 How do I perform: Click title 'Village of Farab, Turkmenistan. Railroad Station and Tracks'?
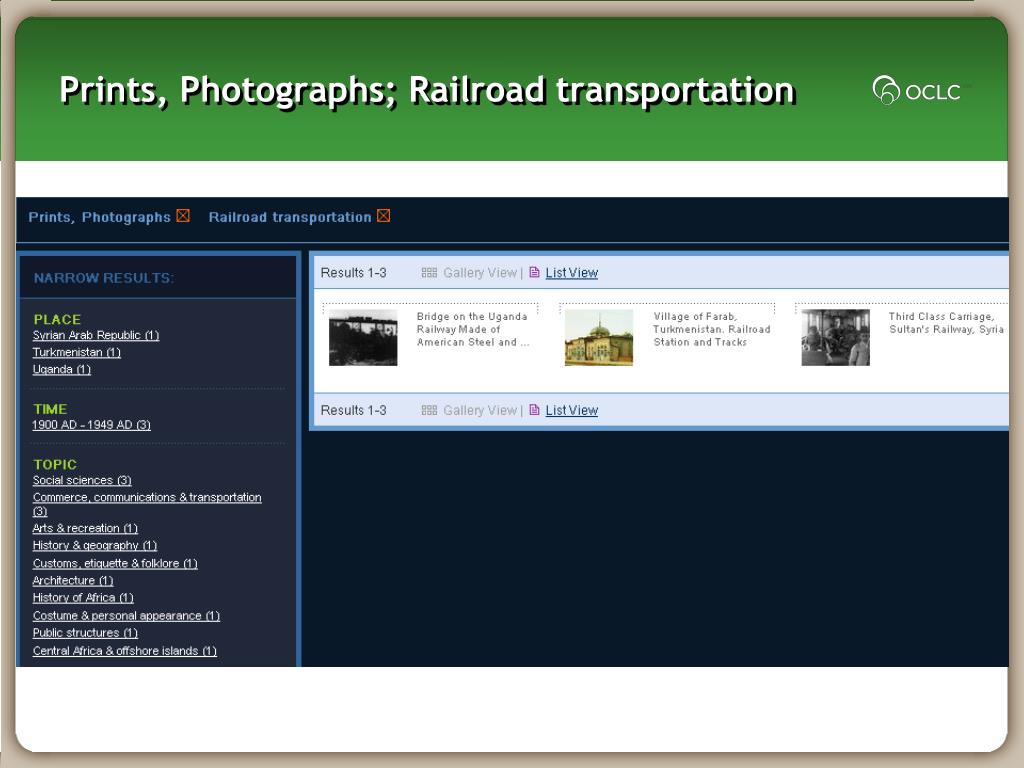click(x=712, y=329)
